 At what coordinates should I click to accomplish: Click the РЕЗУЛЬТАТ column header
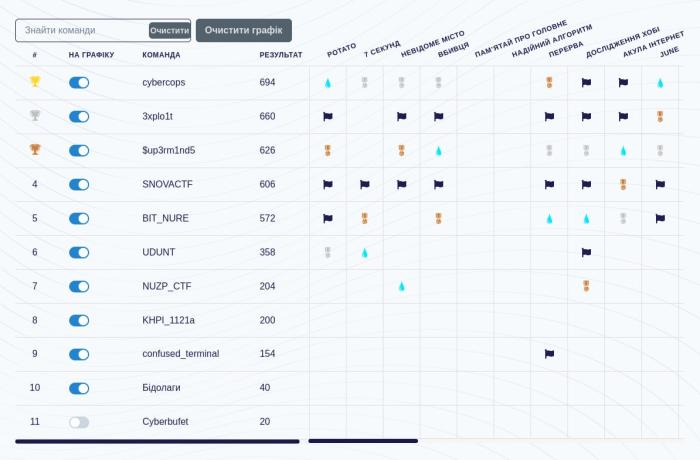[x=280, y=55]
